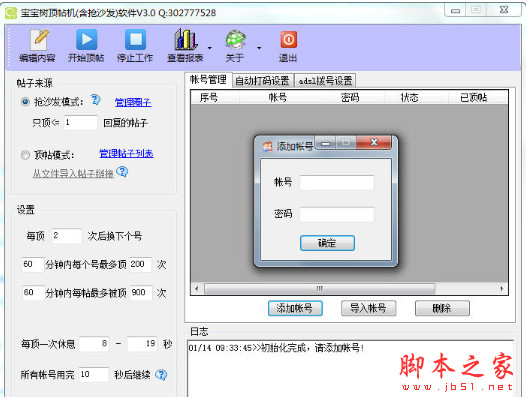This screenshot has width=526, height=398.
Task: Click the account list right scroll arrow
Action: [502, 289]
